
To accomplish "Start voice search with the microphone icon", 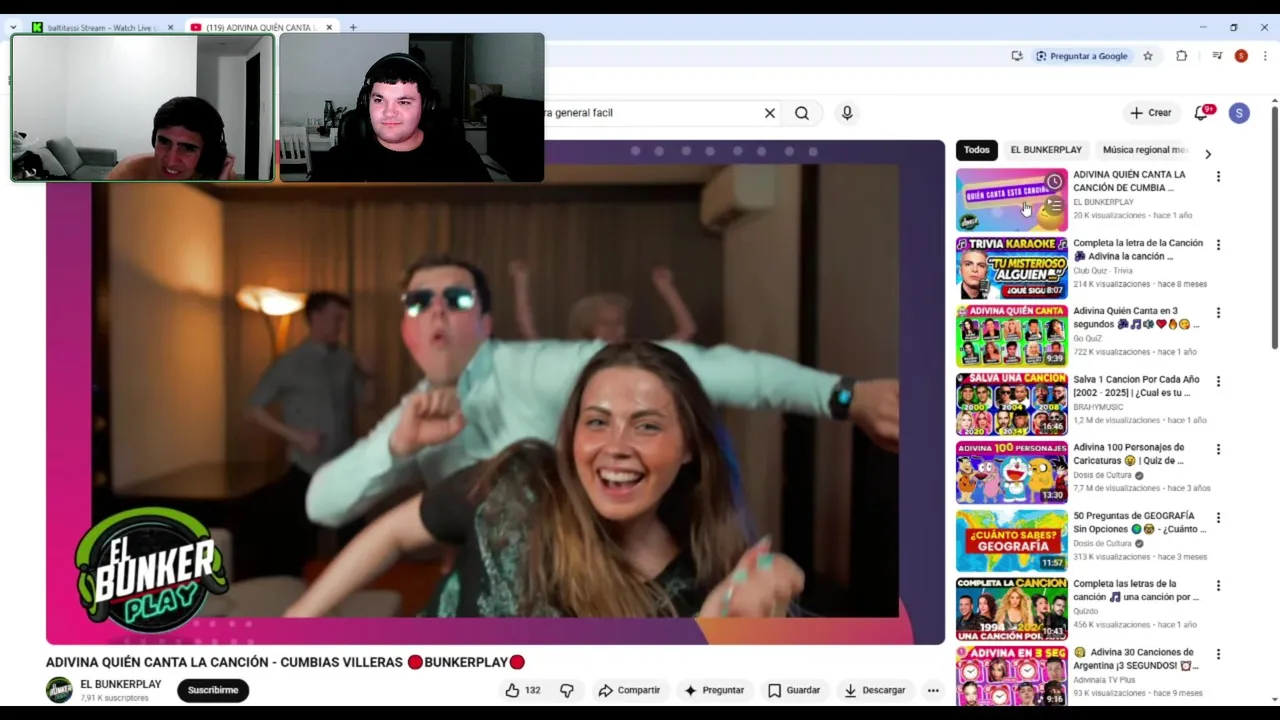I will point(847,113).
